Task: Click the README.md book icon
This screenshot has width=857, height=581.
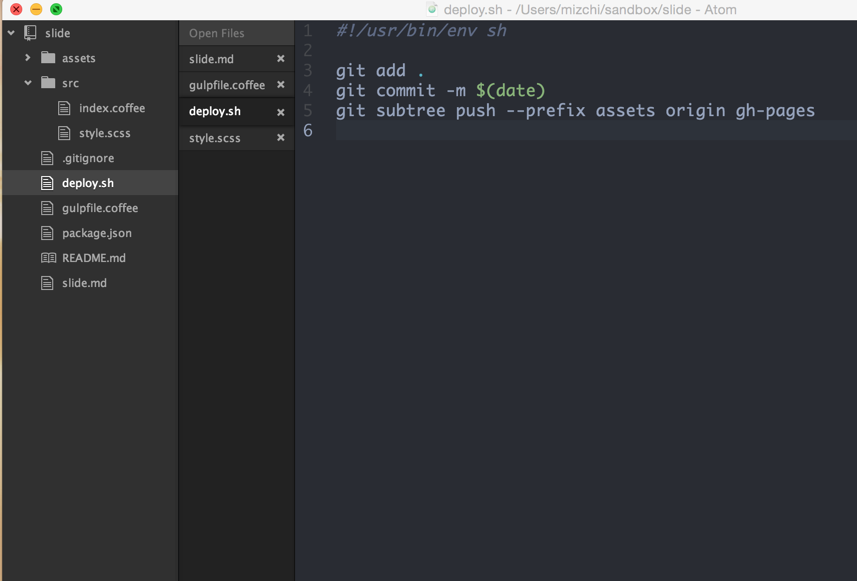Action: [x=48, y=258]
